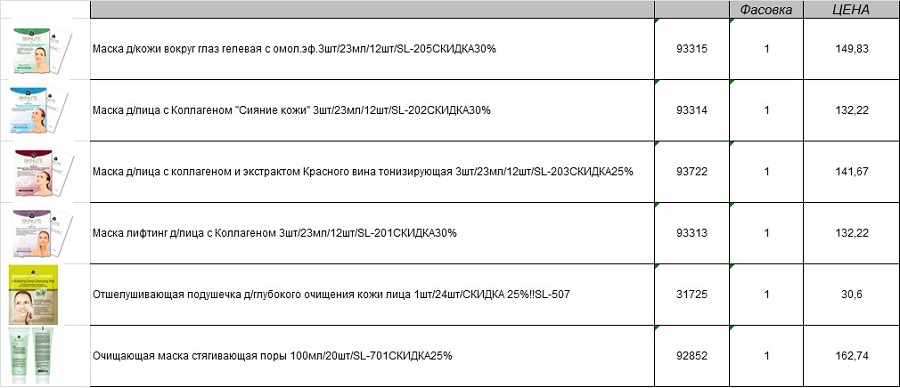The width and height of the screenshot is (900, 388).
Task: Select the Отшелушивающая подушечка SL-507 cell
Action: 372,294
